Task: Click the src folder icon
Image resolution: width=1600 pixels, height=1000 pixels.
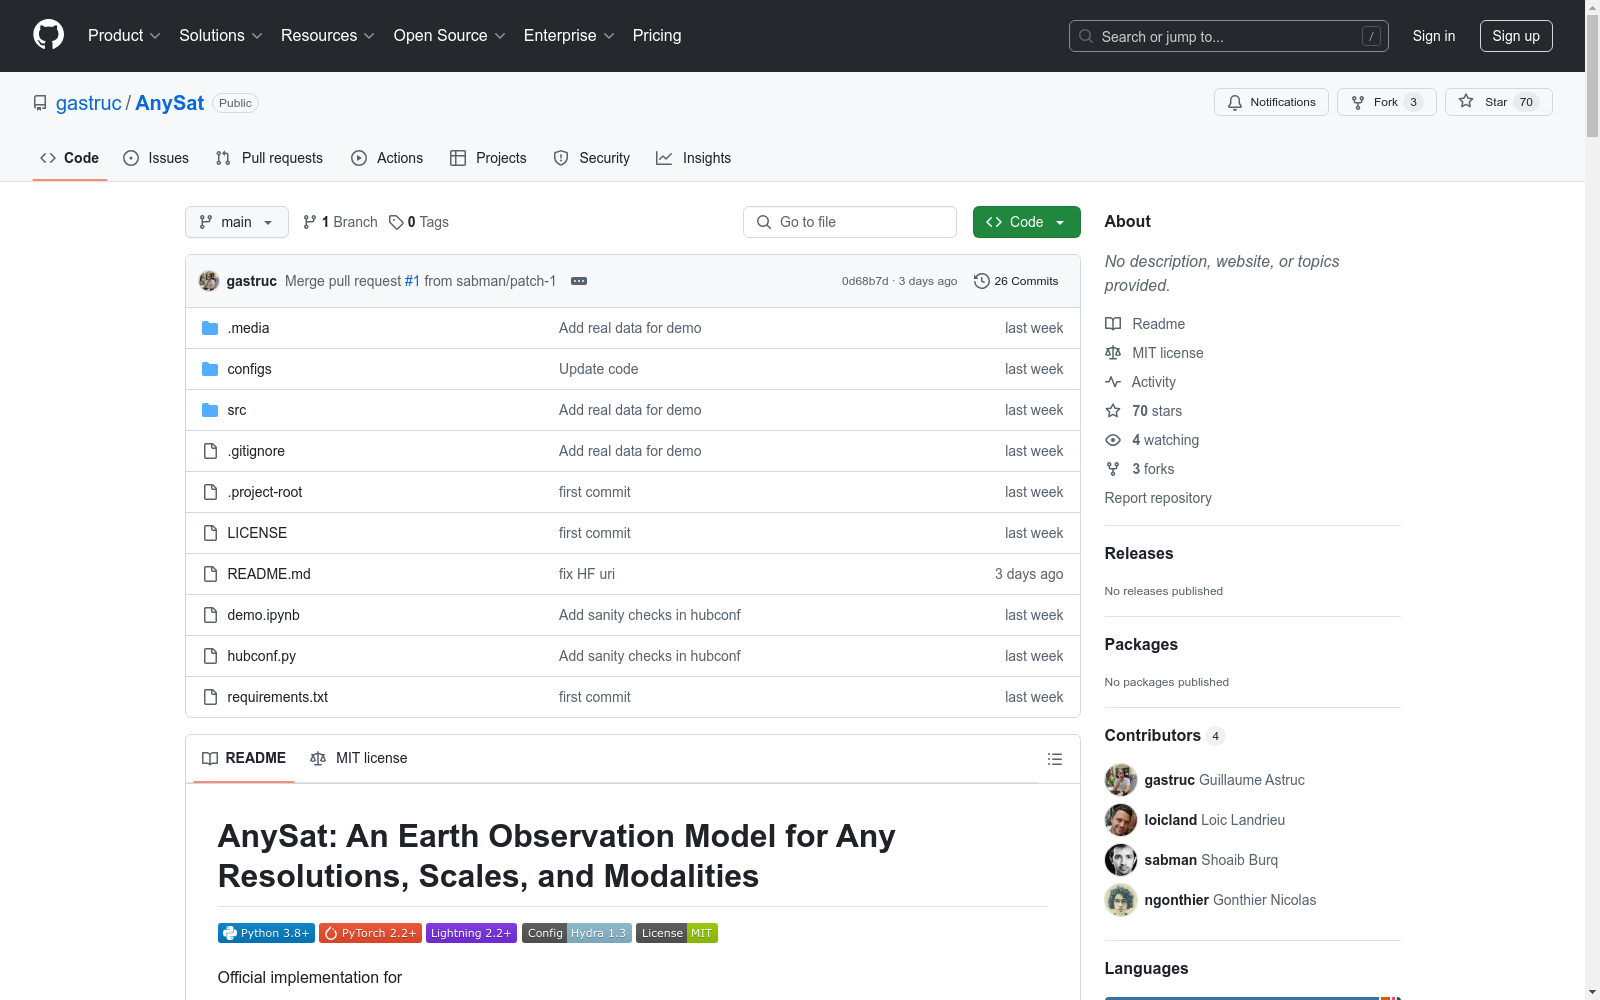Action: pos(210,410)
